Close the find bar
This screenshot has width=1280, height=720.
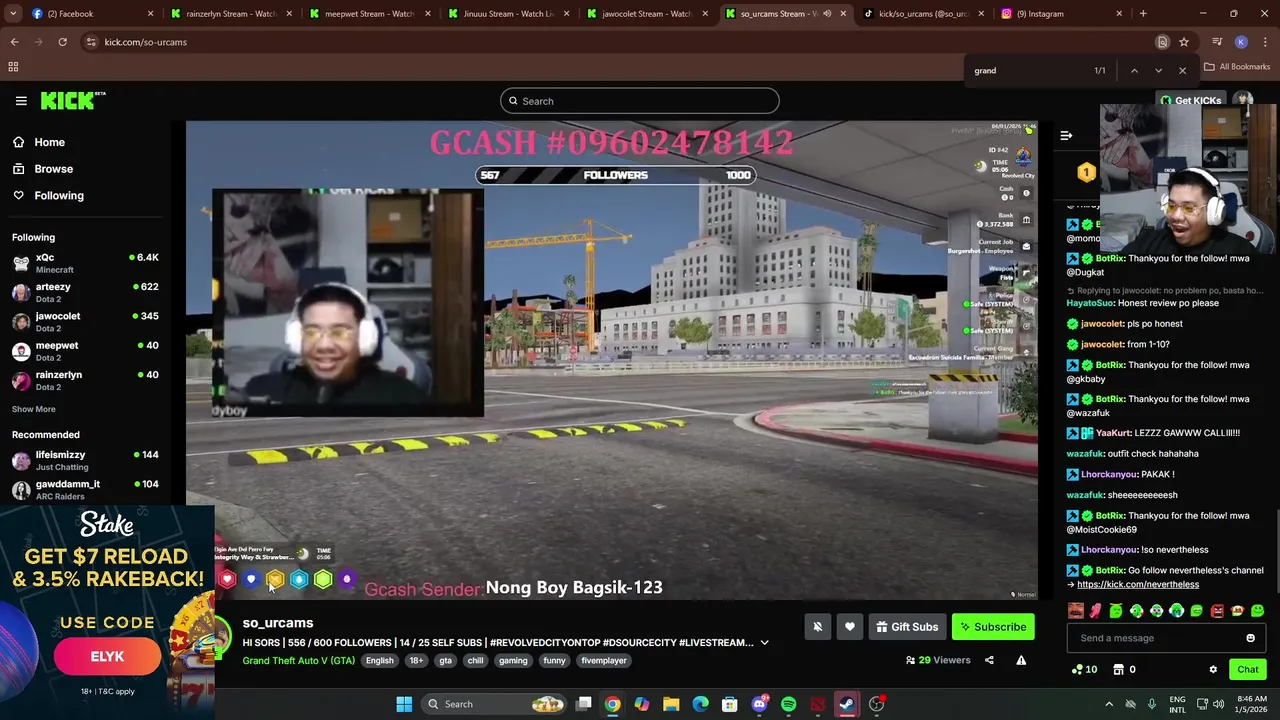point(1182,71)
